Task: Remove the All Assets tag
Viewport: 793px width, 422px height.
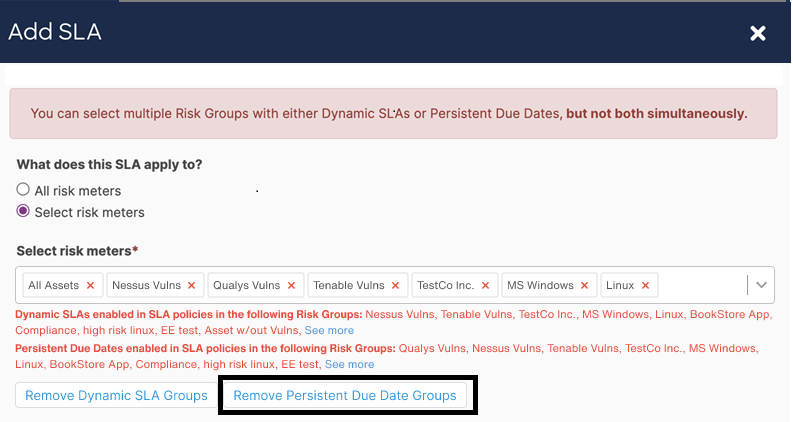Action: pos(91,285)
